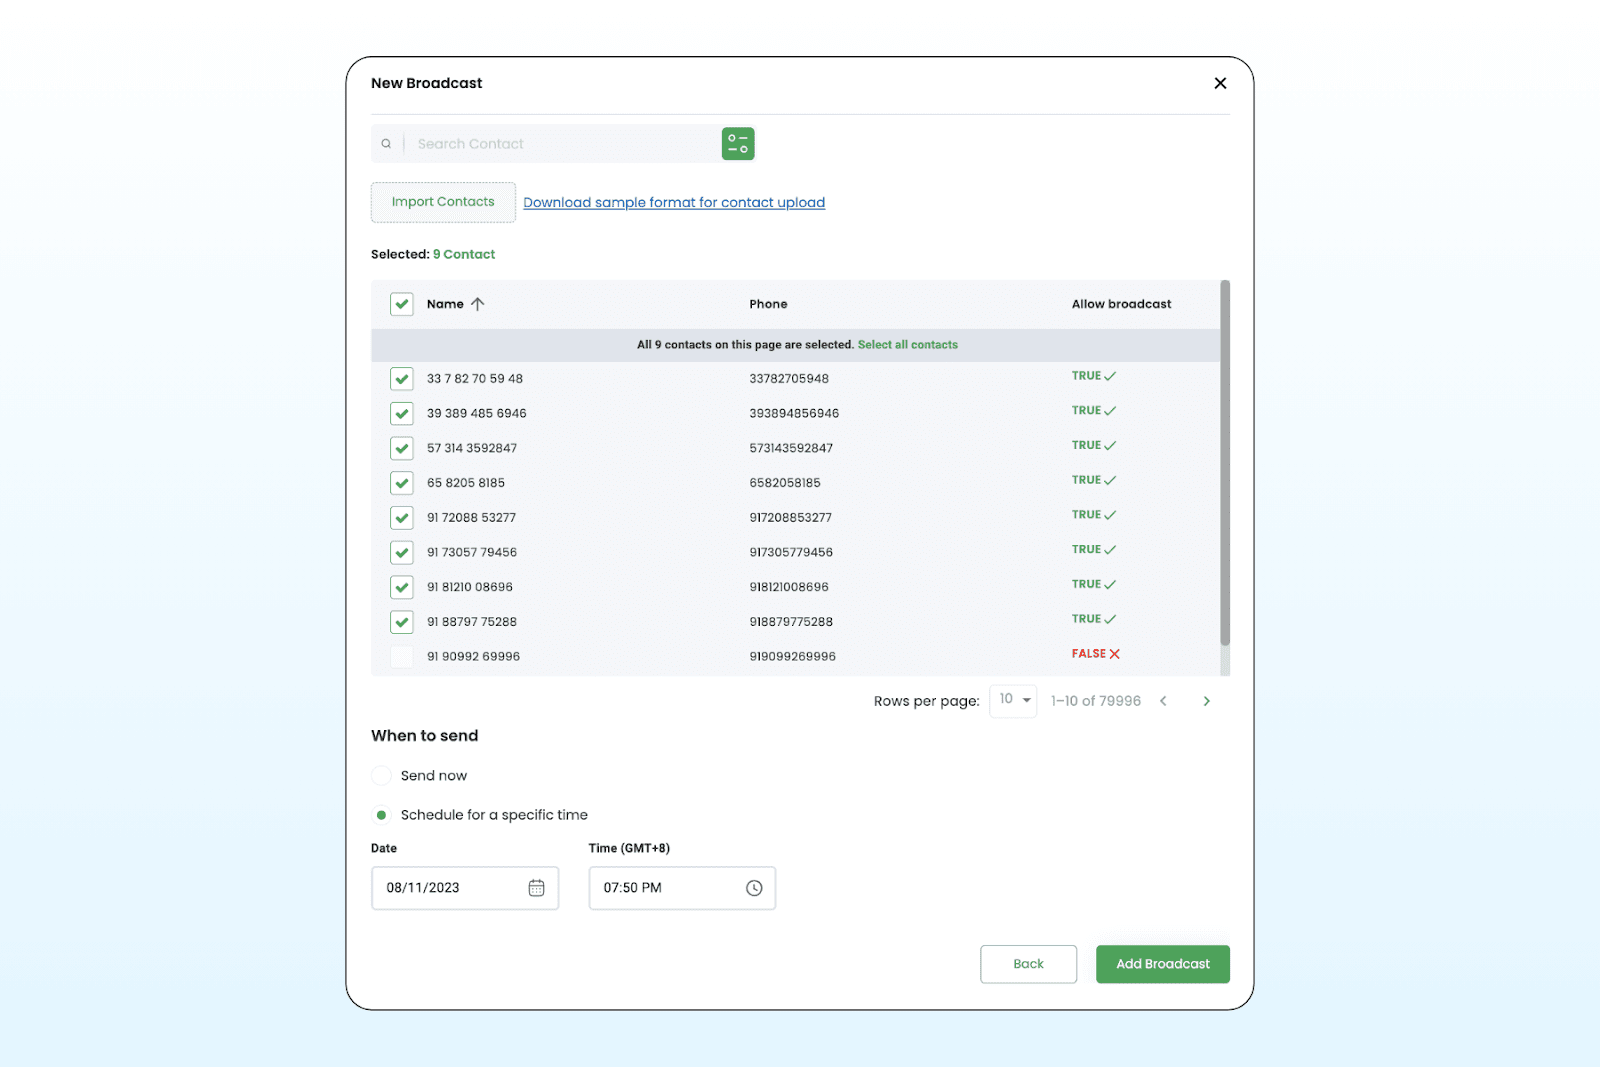Uncheck contact 91 73057 79456
The width and height of the screenshot is (1600, 1067).
pyautogui.click(x=402, y=552)
